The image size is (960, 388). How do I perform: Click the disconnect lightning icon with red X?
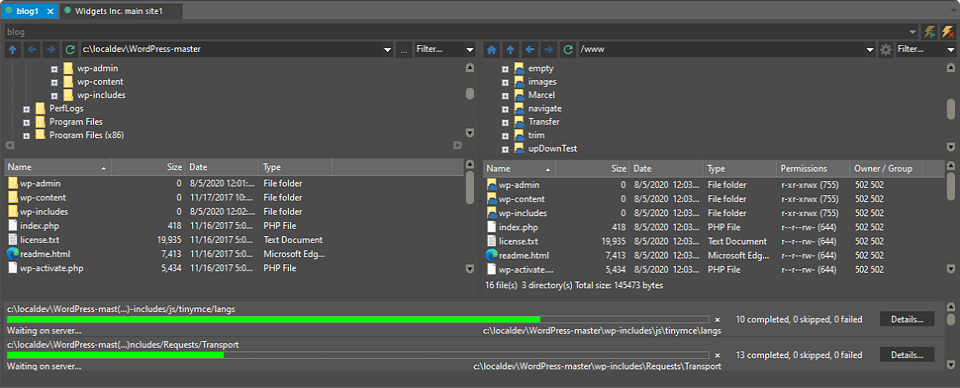pyautogui.click(x=947, y=31)
